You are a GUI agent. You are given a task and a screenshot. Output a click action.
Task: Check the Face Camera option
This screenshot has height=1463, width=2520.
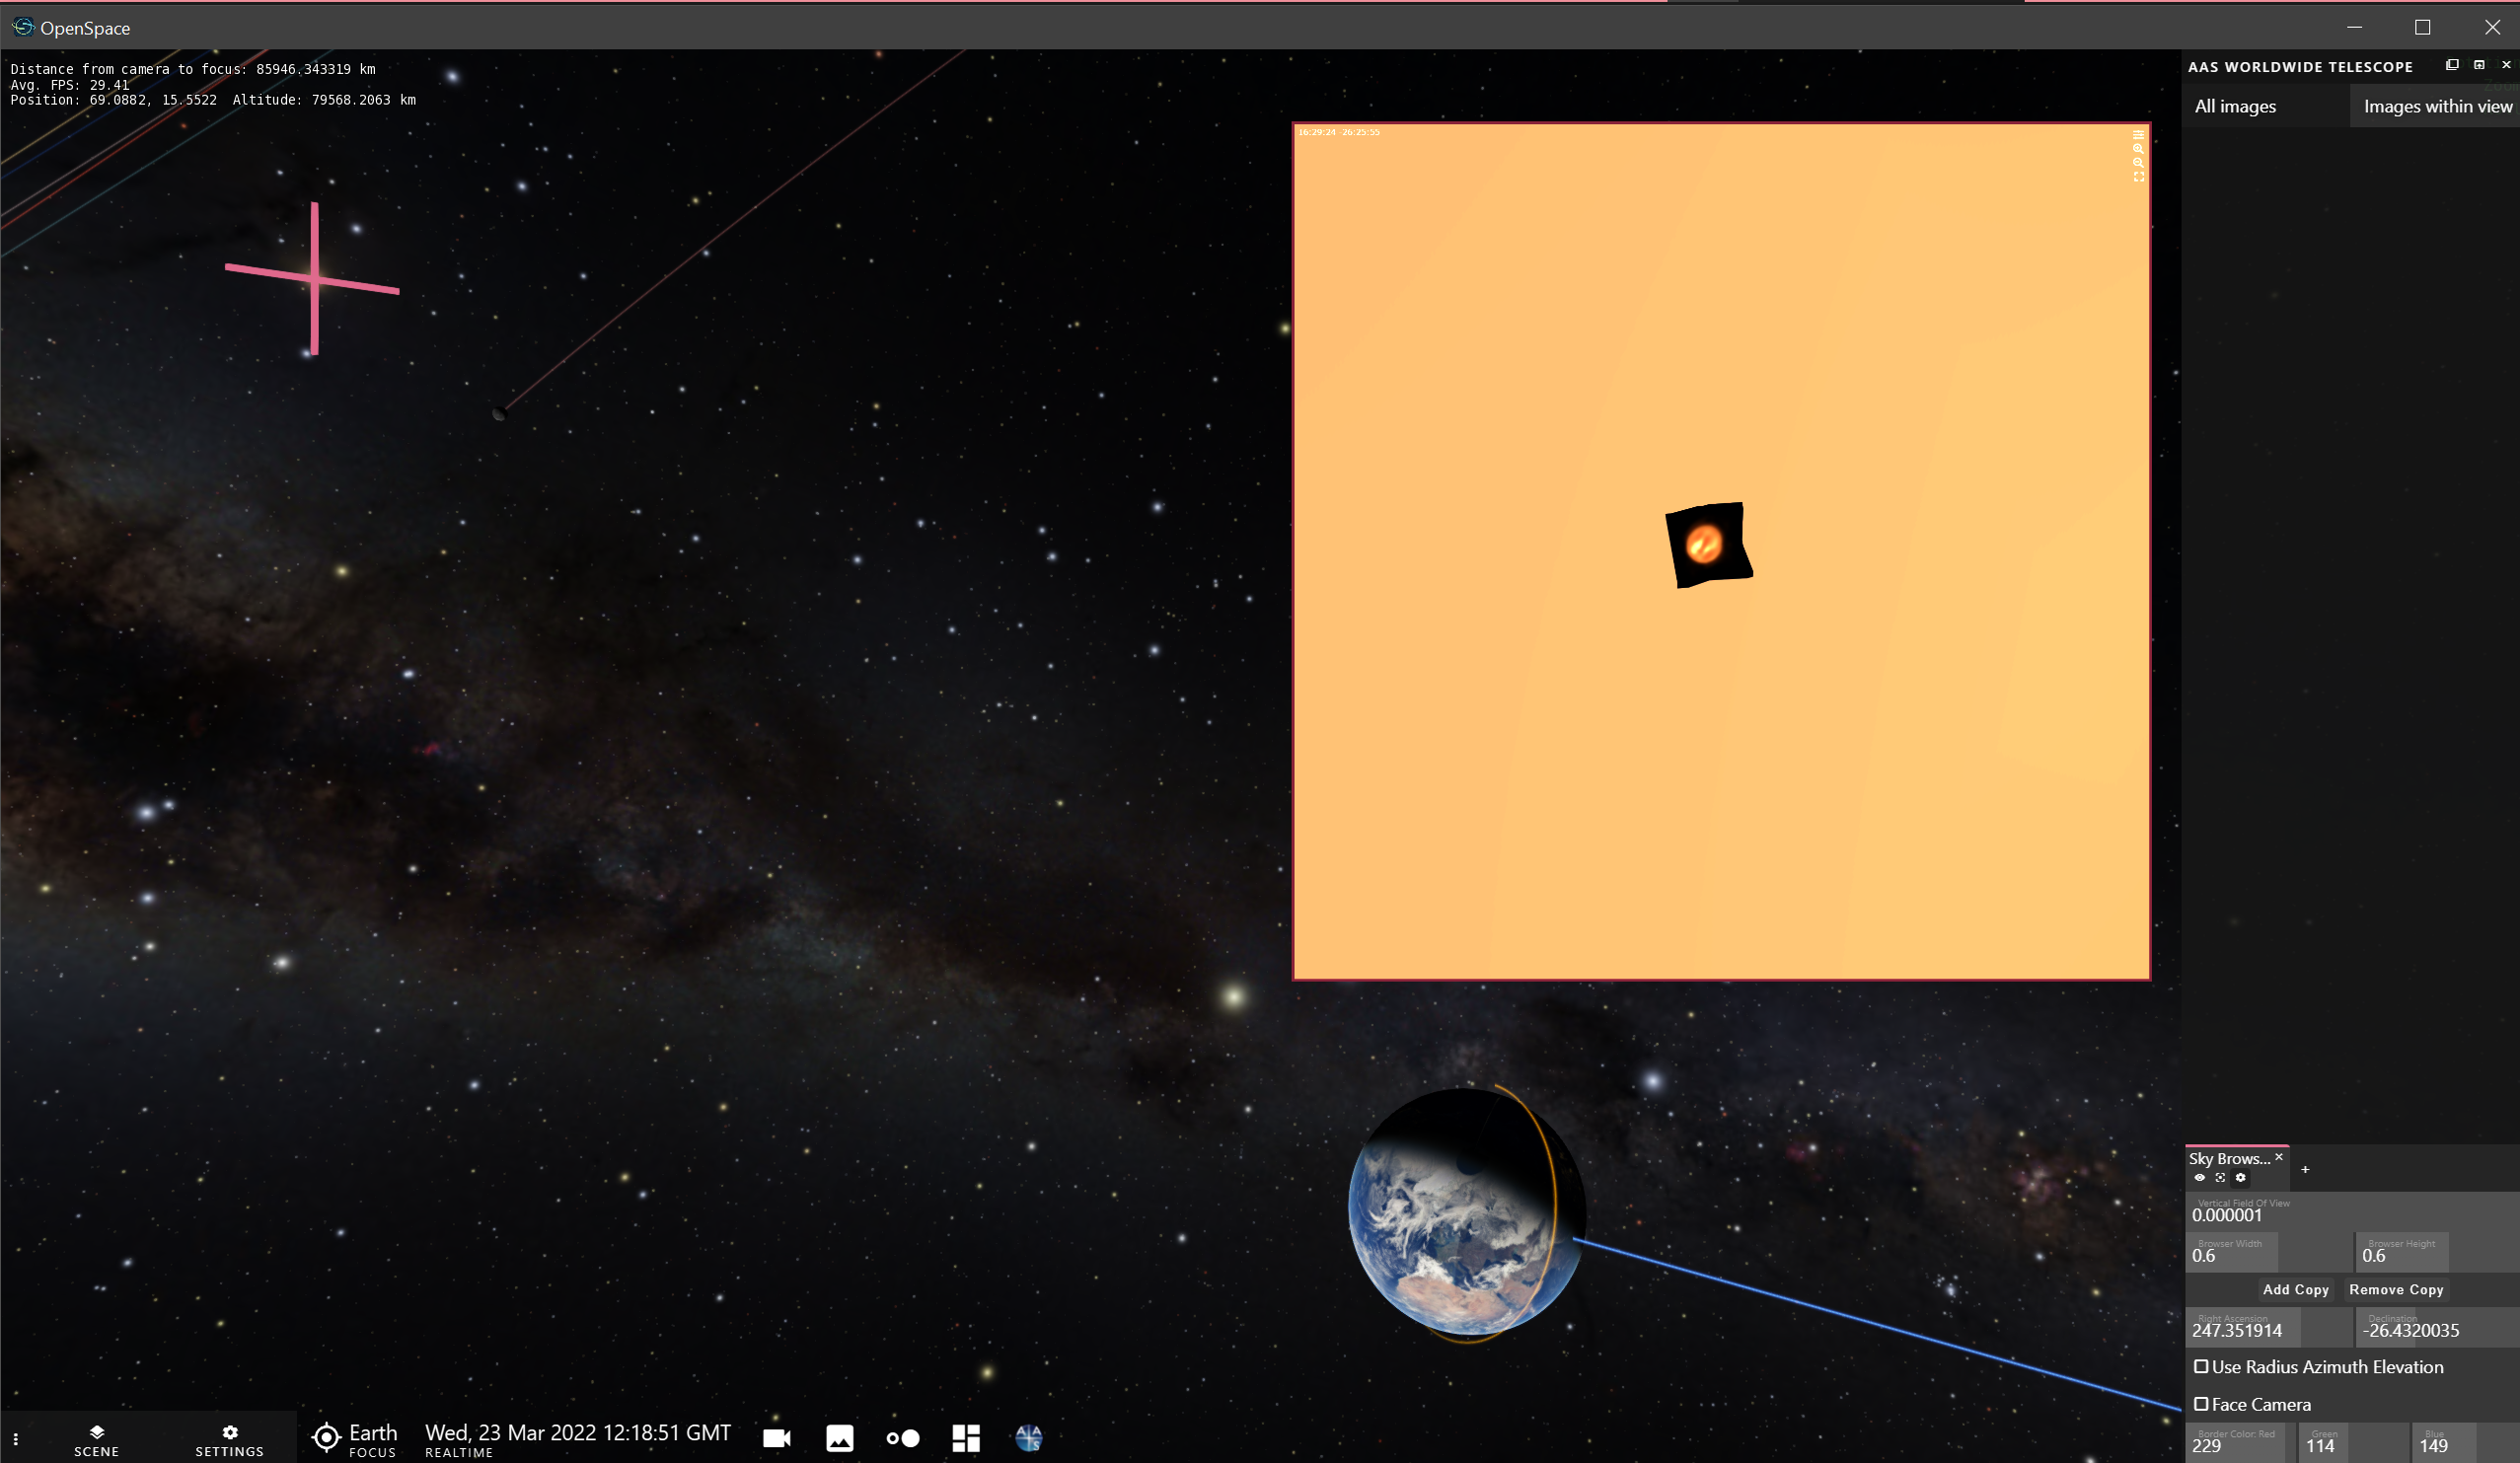(2203, 1404)
